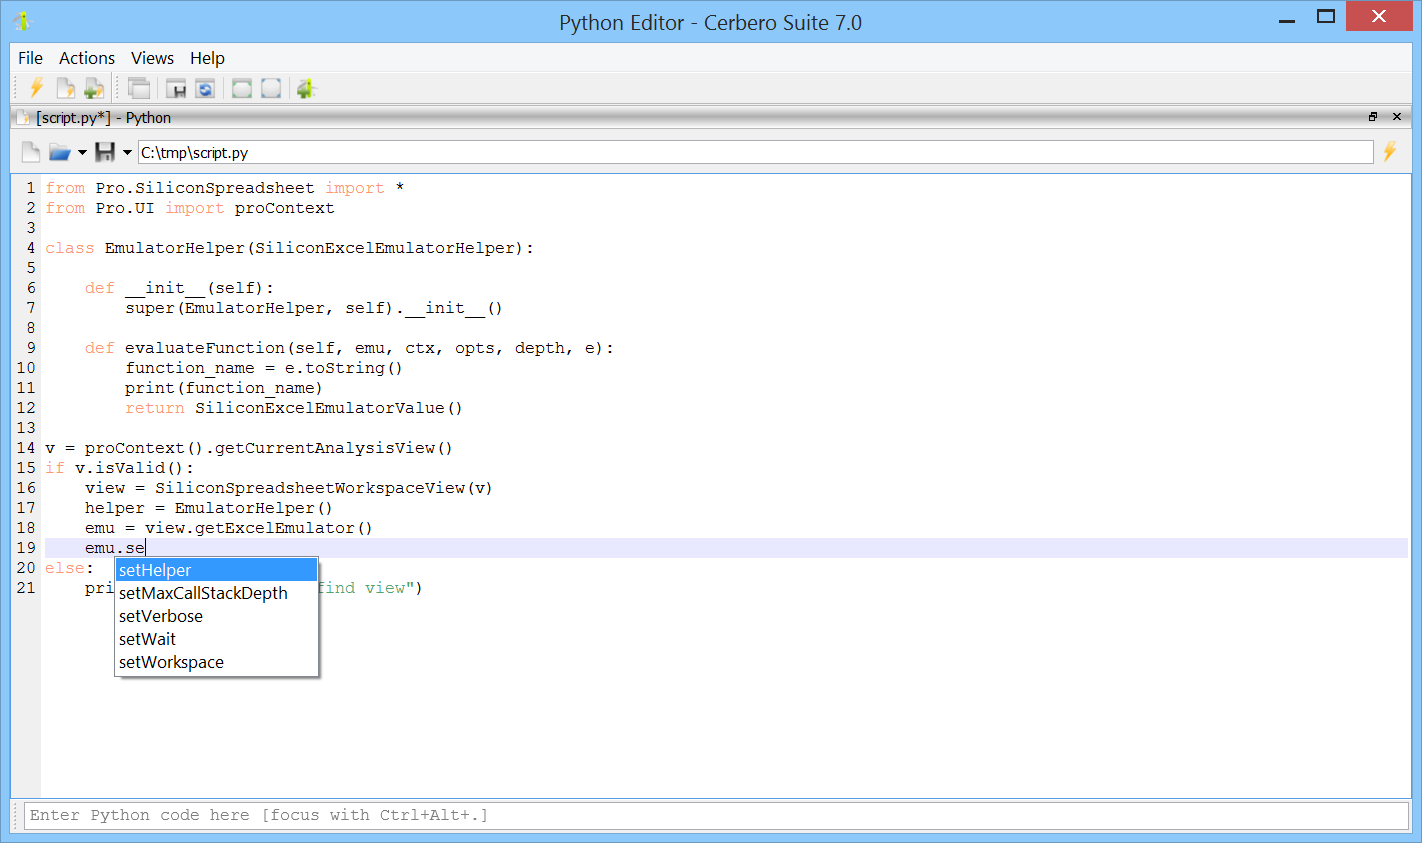Click the blue refresh arrows toolbar icon
Screen dimensions: 1422x843
point(205,88)
